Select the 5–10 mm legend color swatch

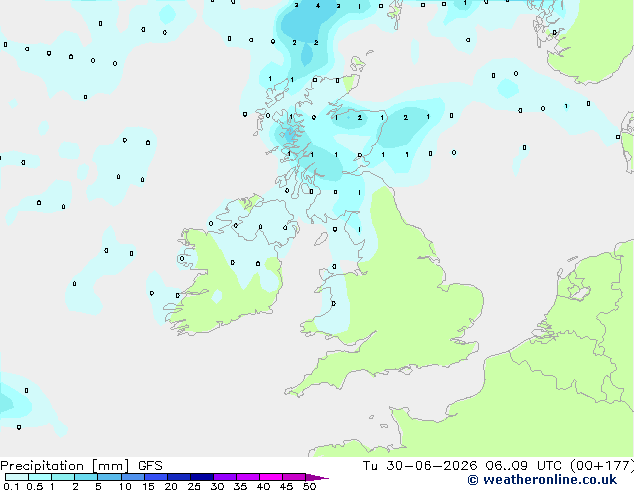109,477
